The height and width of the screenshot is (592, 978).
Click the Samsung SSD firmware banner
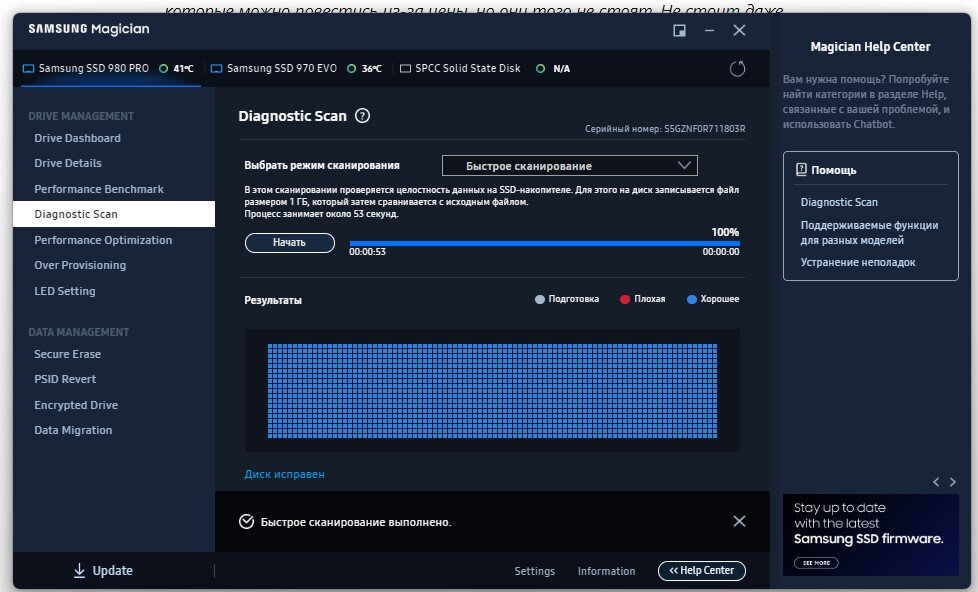[x=871, y=535]
